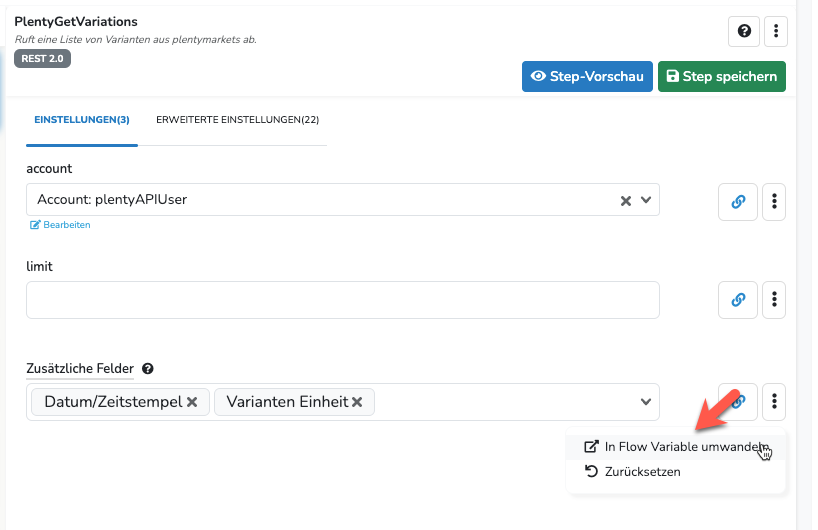The width and height of the screenshot is (818, 530).
Task: Open three-dot menu beside limit field
Action: click(x=774, y=299)
